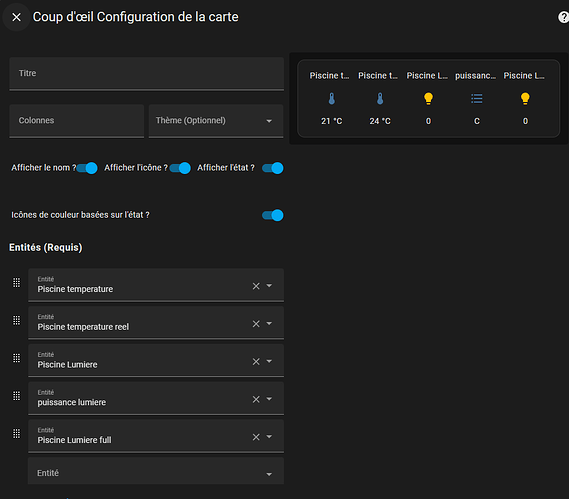Viewport: 569px width, 499px height.
Task: Toggle Afficher le nom switch
Action: [87, 168]
